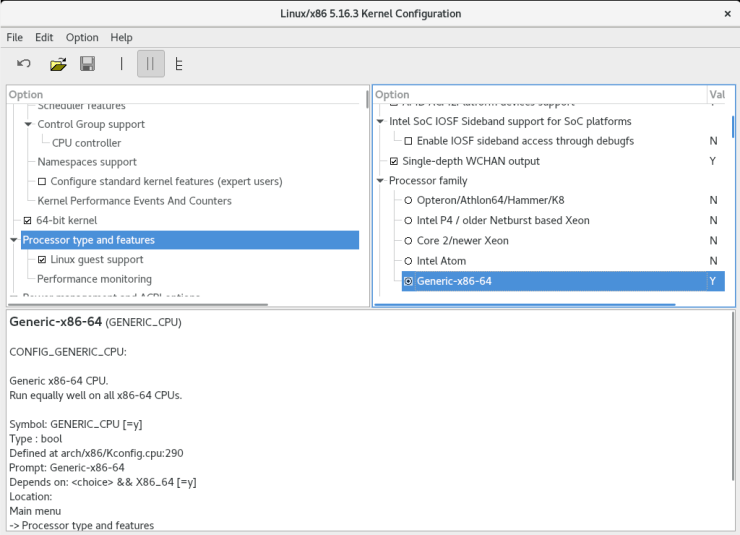Viewport: 740px width, 535px height.
Task: Select Processor type and features row
Action: coord(190,240)
